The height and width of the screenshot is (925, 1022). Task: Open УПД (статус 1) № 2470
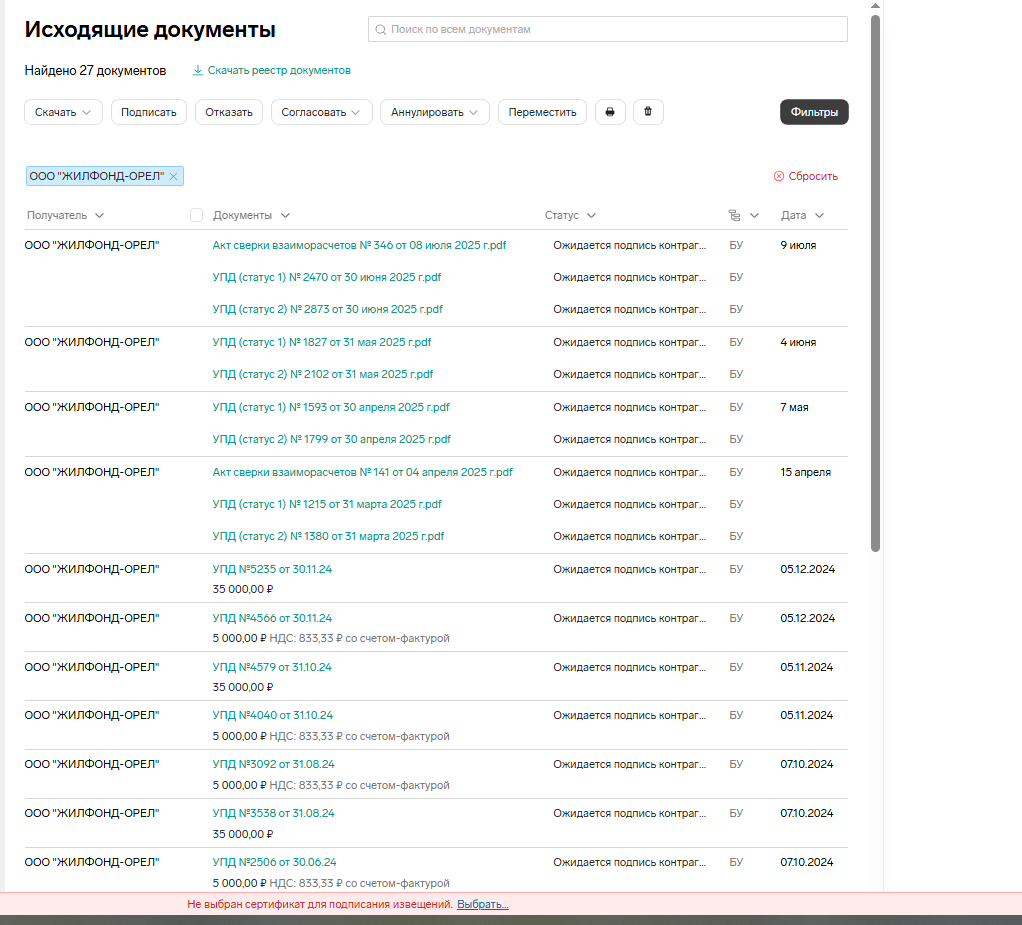coord(327,278)
